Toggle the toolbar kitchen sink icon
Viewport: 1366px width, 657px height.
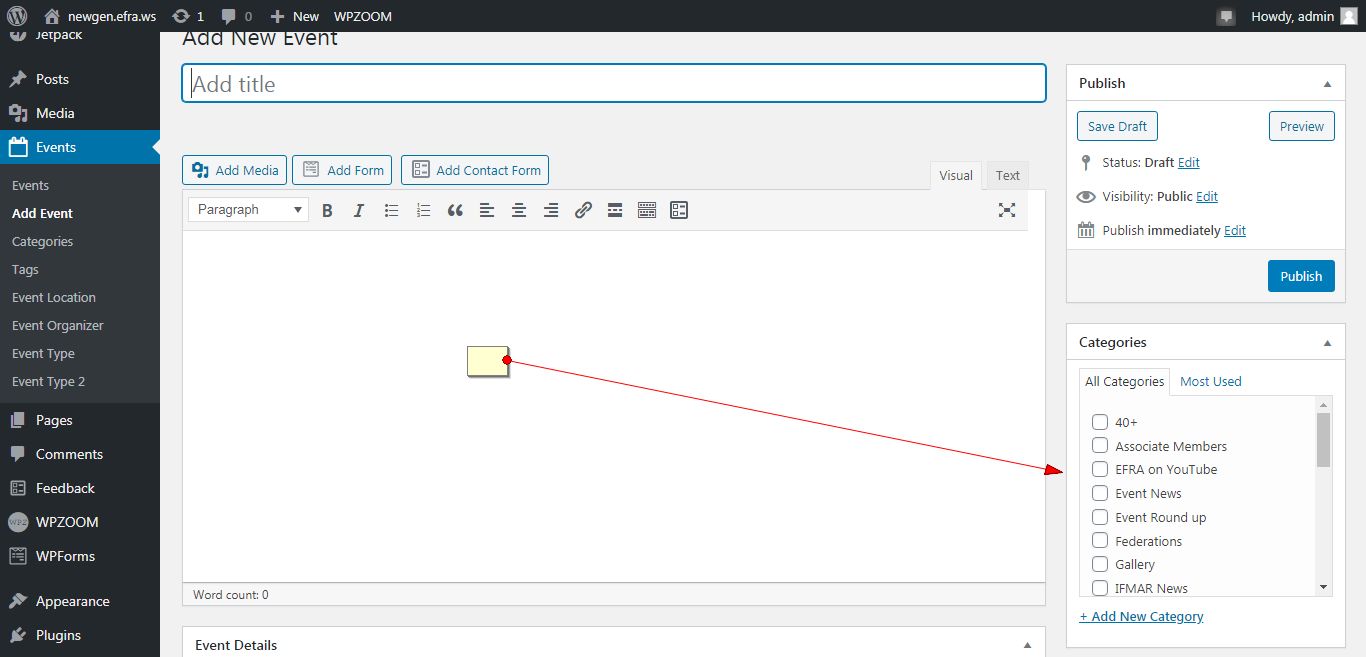click(x=647, y=210)
